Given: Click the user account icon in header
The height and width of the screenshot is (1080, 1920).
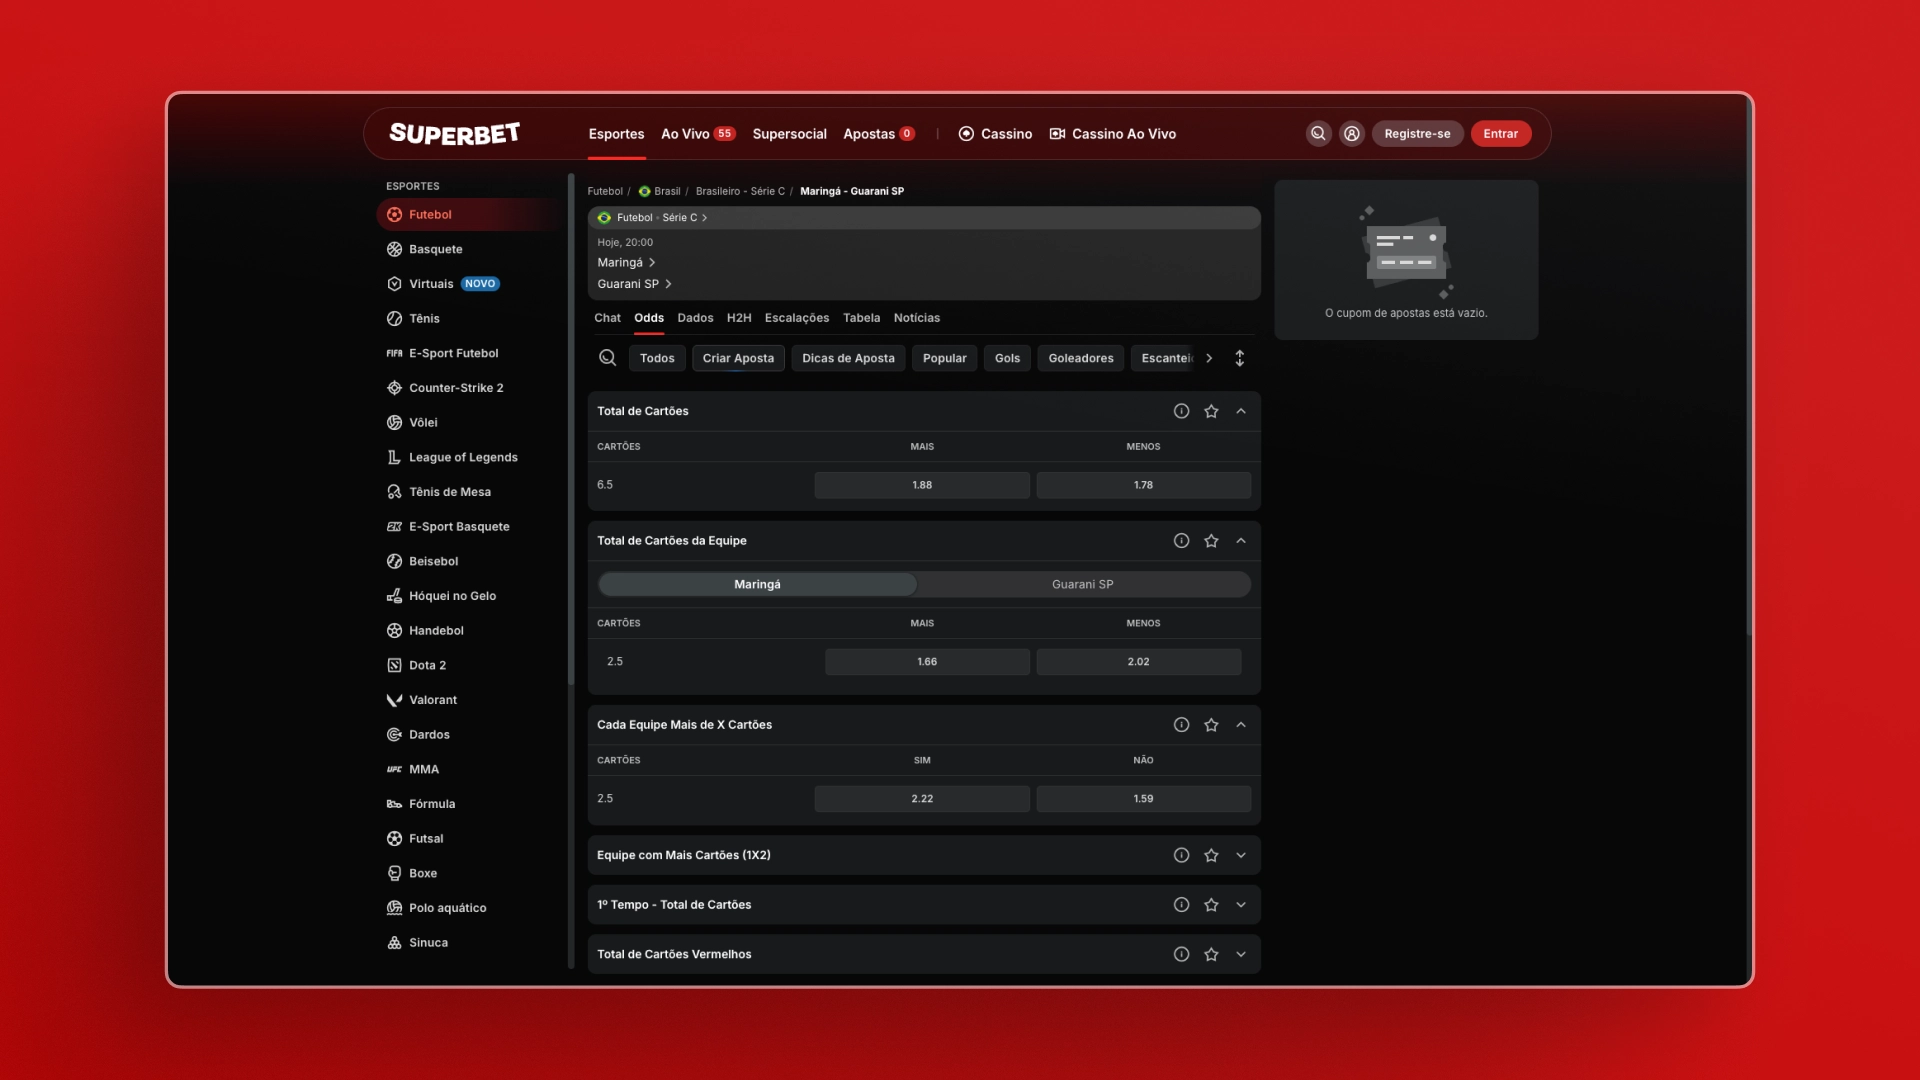Looking at the screenshot, I should pyautogui.click(x=1351, y=134).
